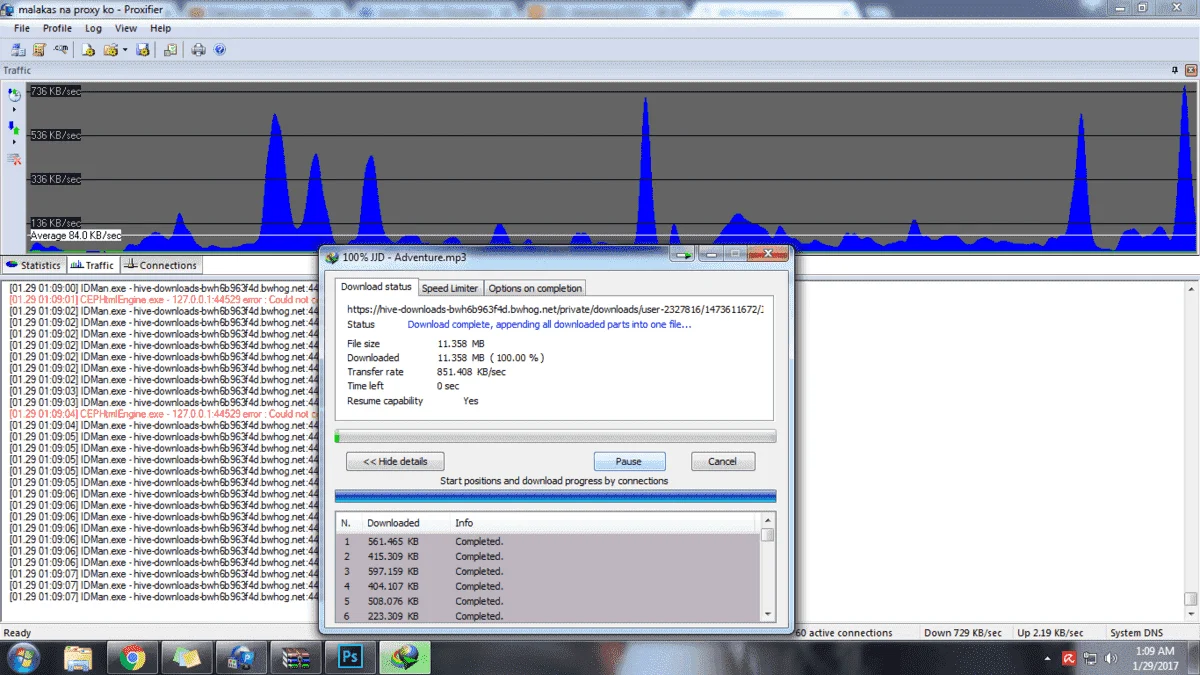Click the first red CEPHtmlEngine.exe error log line
This screenshot has width=1200, height=675.
[x=163, y=299]
